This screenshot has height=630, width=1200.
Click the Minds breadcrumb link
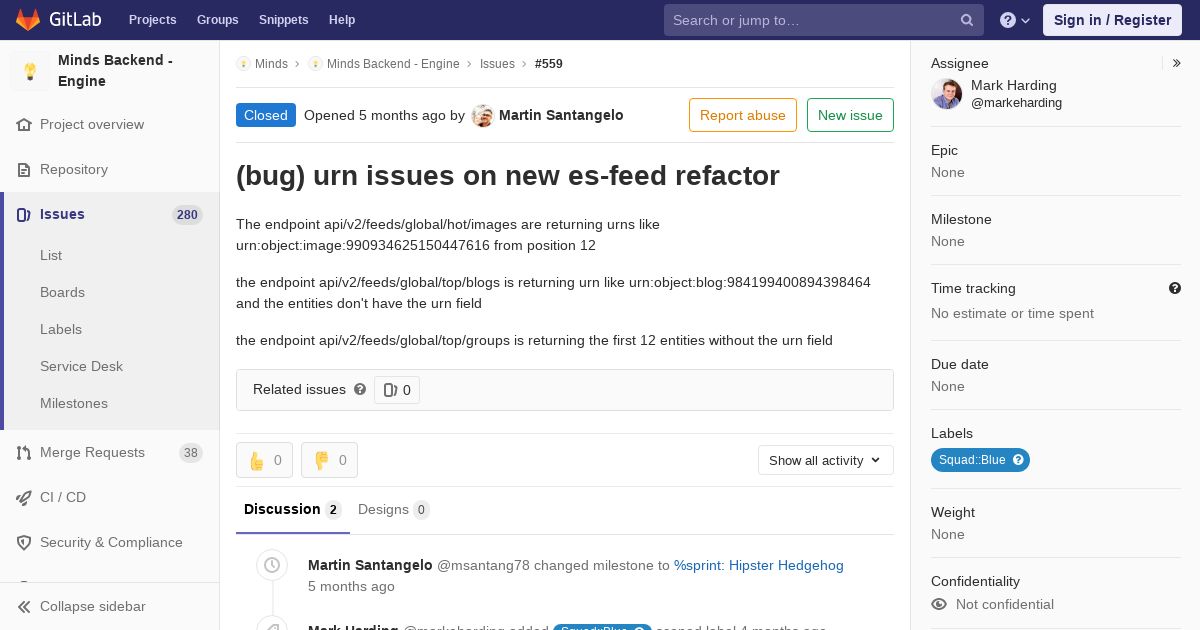click(271, 64)
